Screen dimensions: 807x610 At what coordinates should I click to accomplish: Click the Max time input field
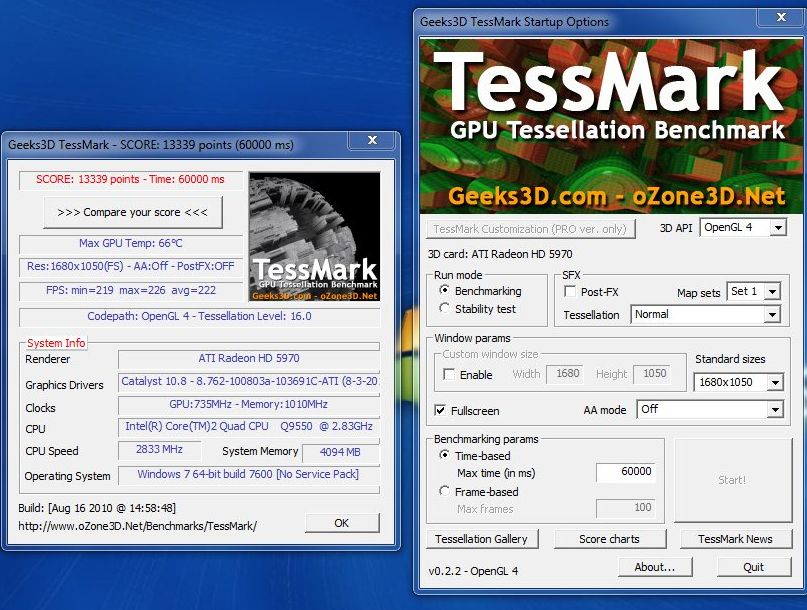(x=626, y=472)
